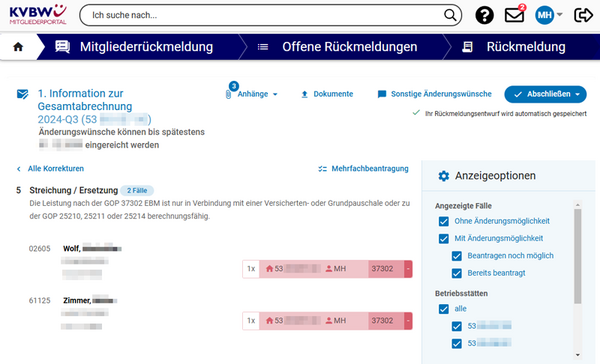This screenshot has width=600, height=364.
Task: Click the 2 Fälle badge
Action: coord(137,191)
